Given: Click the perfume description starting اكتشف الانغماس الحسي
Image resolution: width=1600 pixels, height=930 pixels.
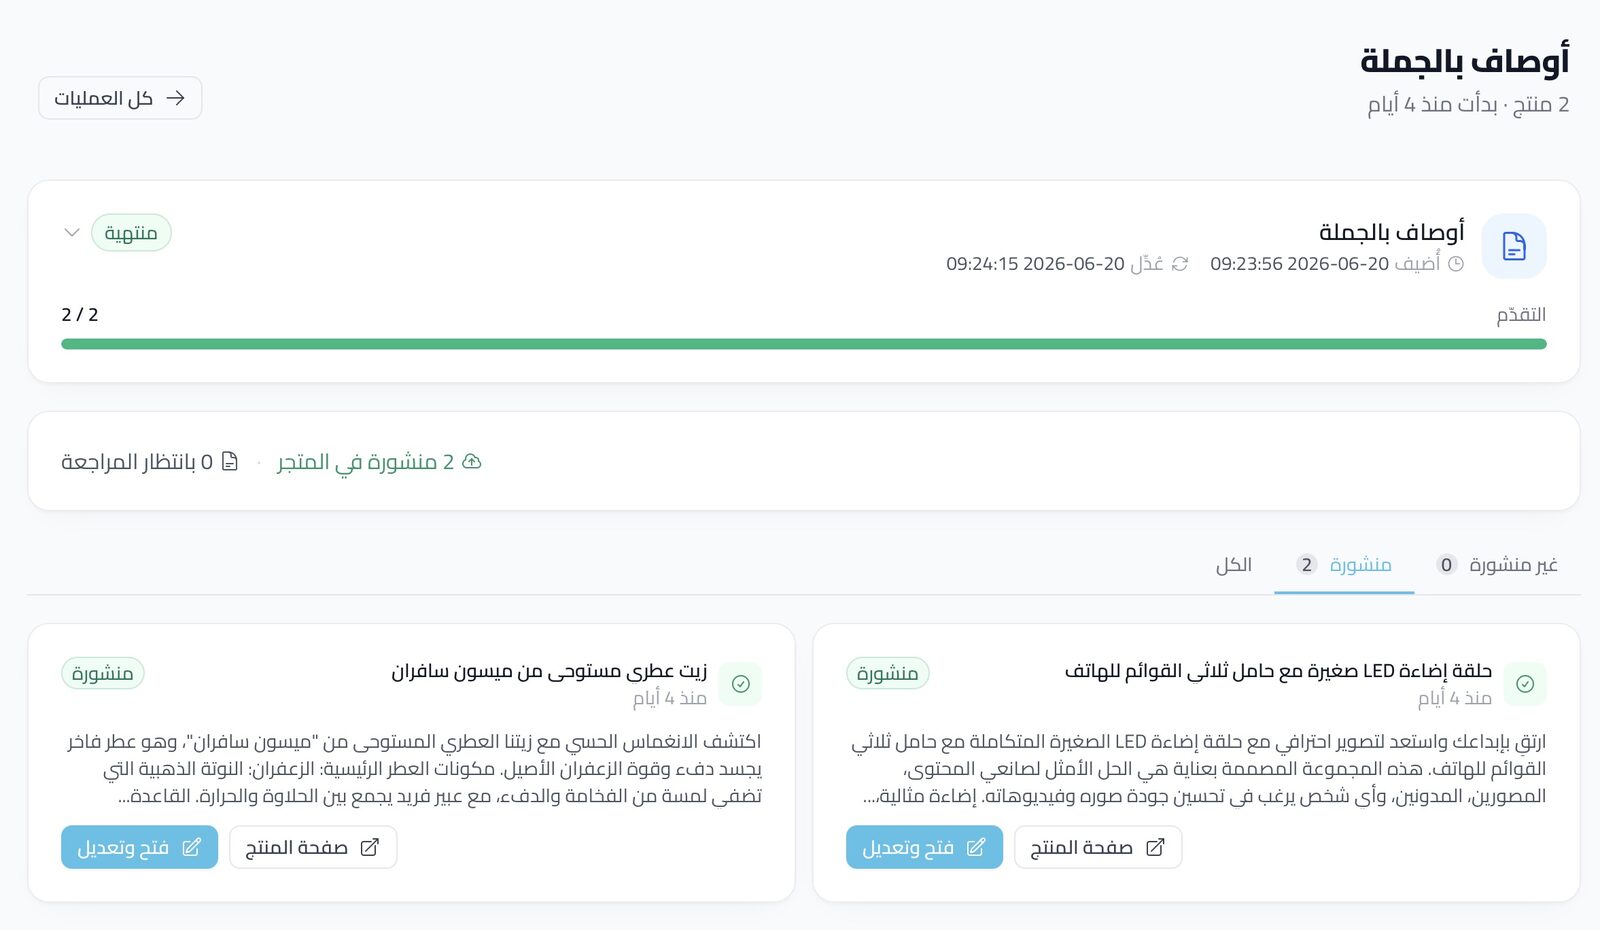Looking at the screenshot, I should [x=414, y=769].
